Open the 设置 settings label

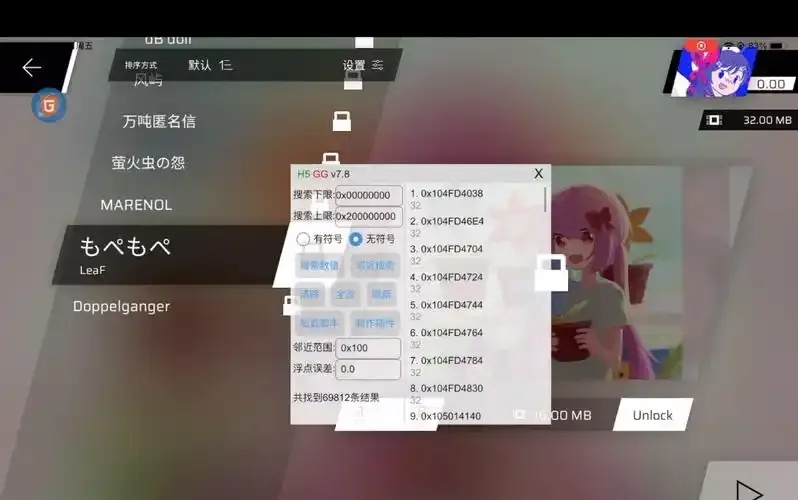[x=354, y=65]
